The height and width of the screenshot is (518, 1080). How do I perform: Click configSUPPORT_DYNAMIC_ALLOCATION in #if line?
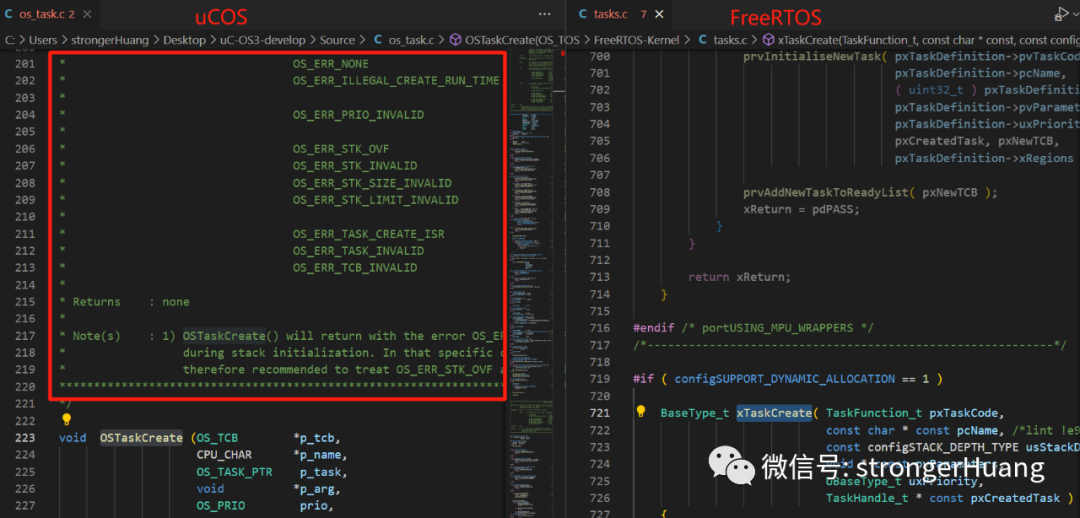(785, 379)
